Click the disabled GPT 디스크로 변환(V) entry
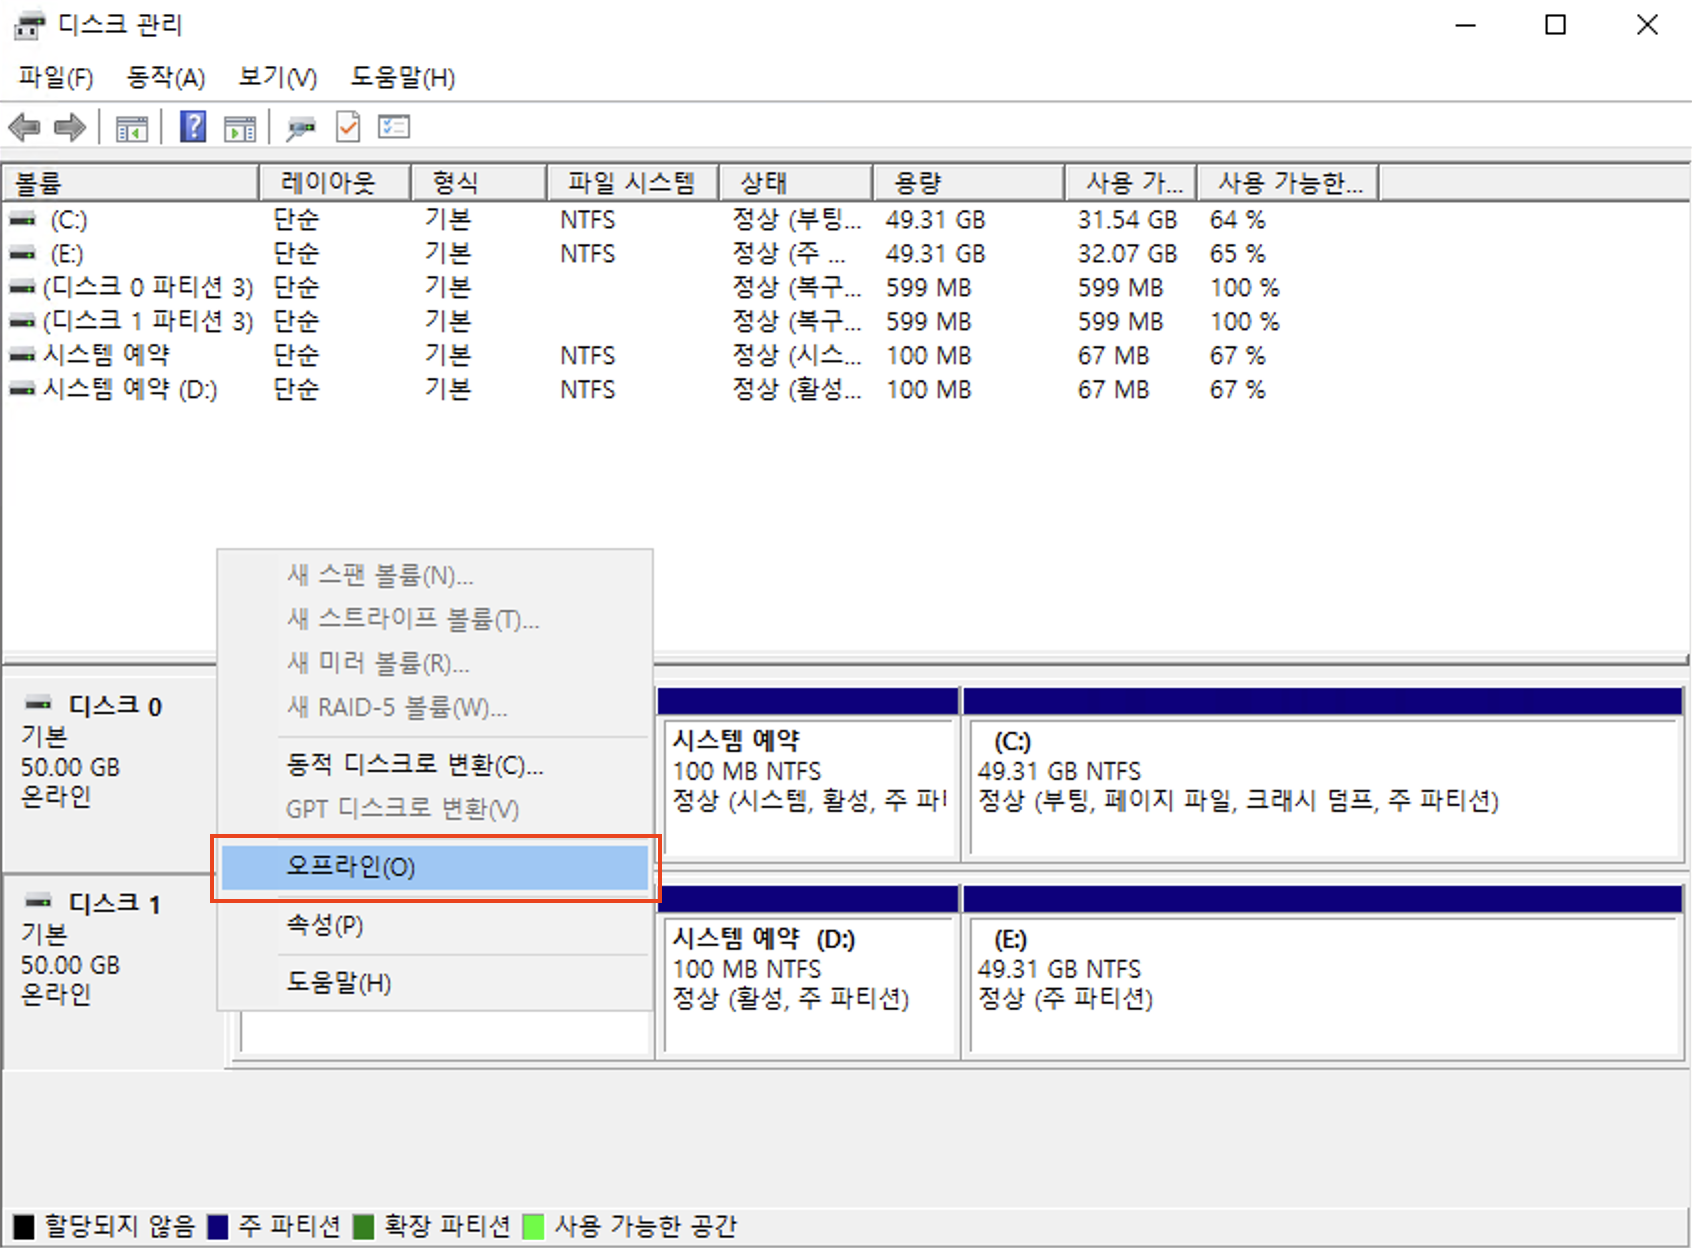 point(435,809)
